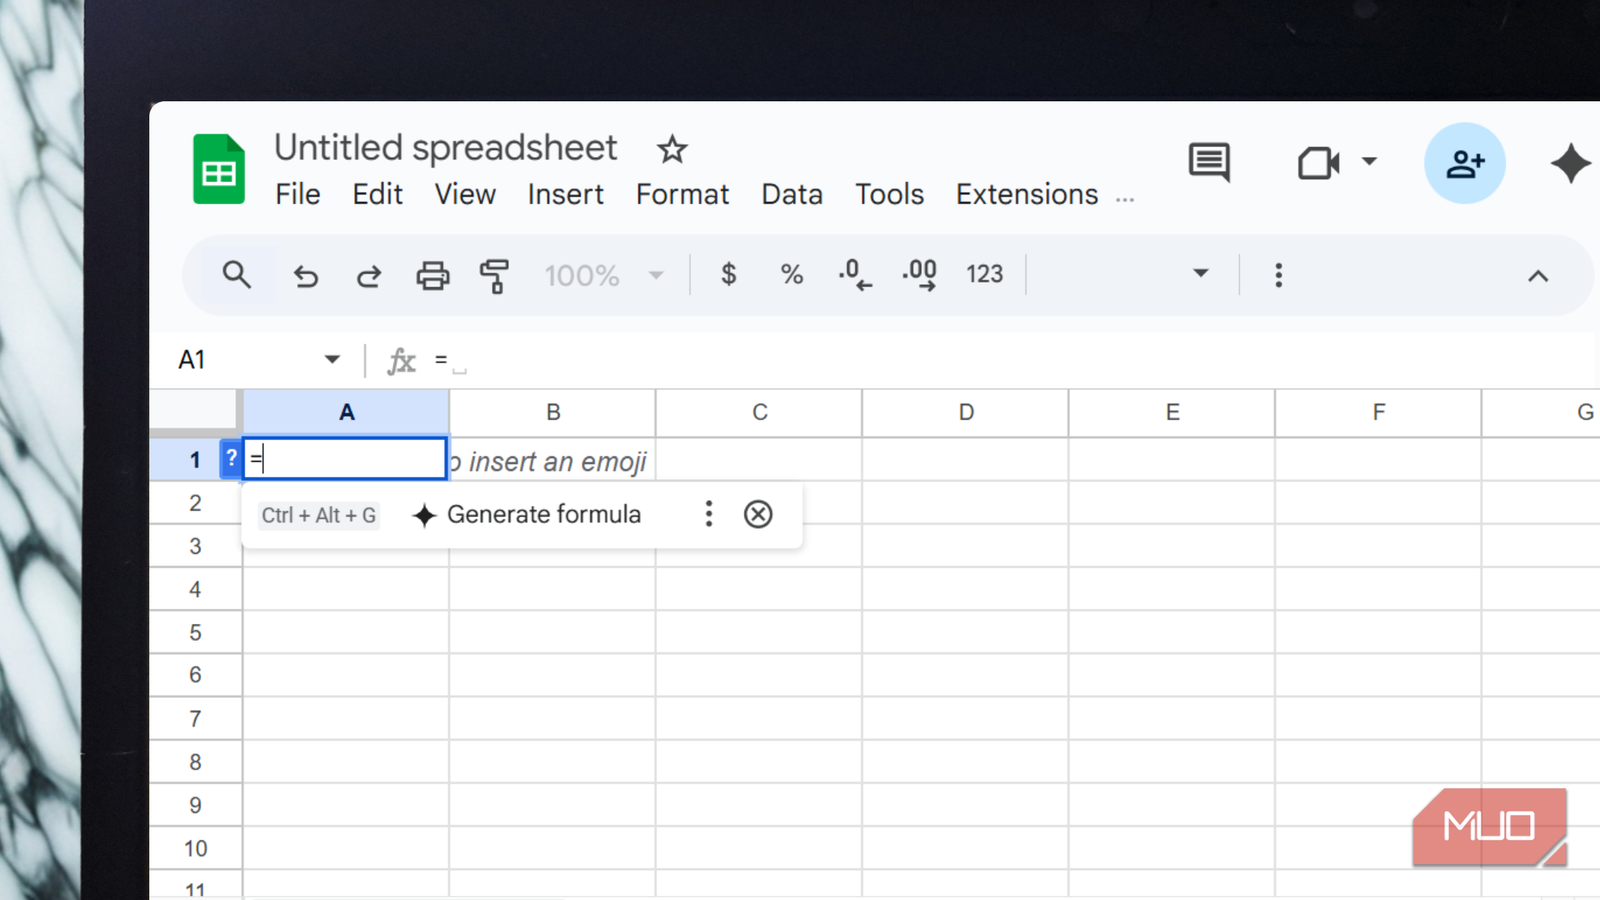Expand the Meet video call dropdown
The image size is (1600, 900).
click(1371, 161)
